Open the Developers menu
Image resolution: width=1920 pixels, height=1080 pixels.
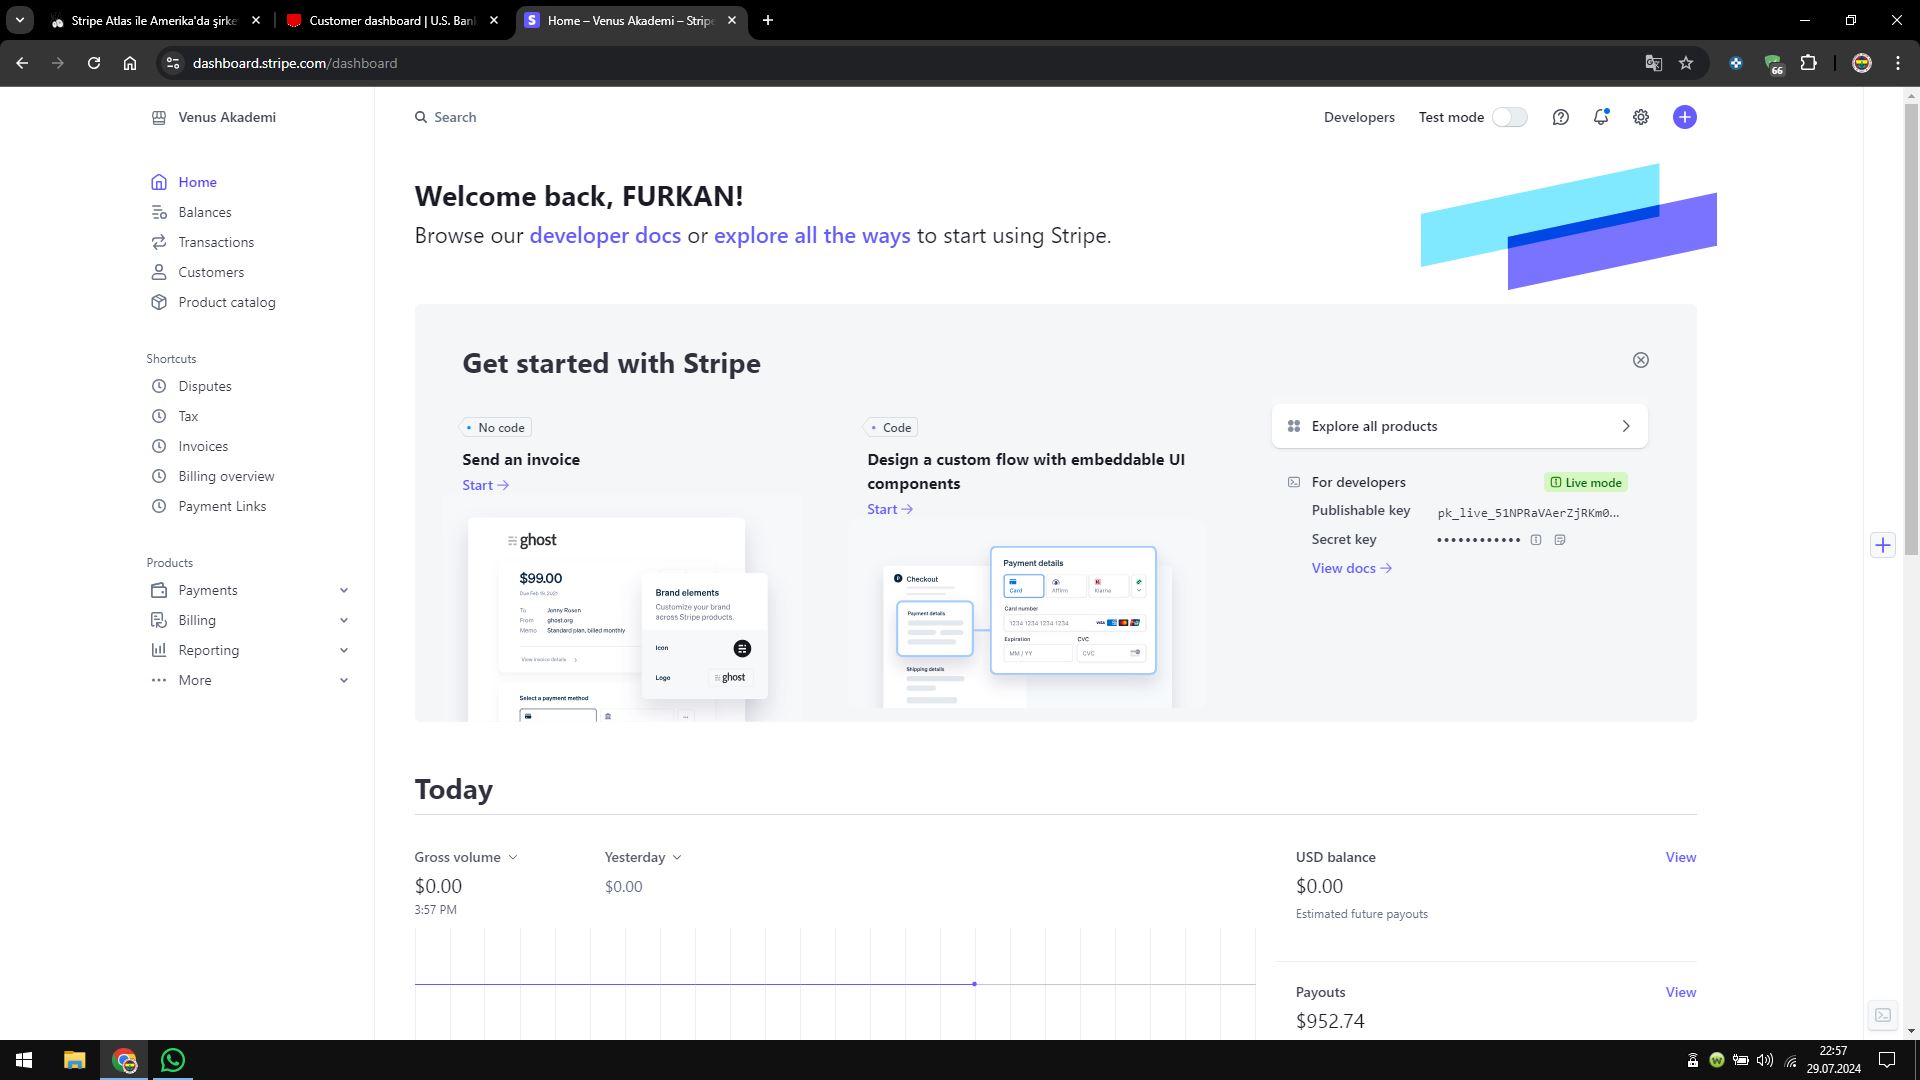tap(1359, 117)
